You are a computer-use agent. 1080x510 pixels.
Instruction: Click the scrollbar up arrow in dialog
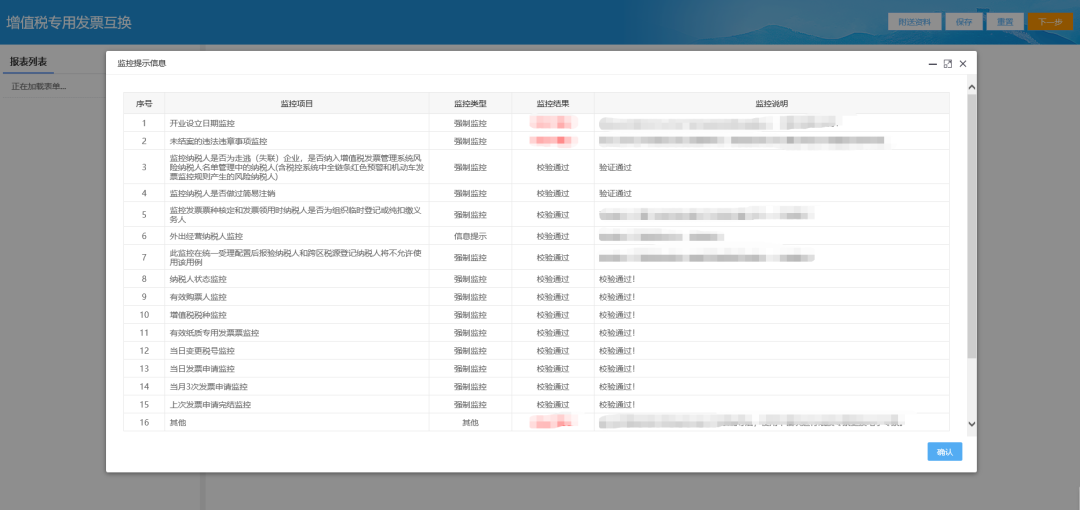[971, 87]
